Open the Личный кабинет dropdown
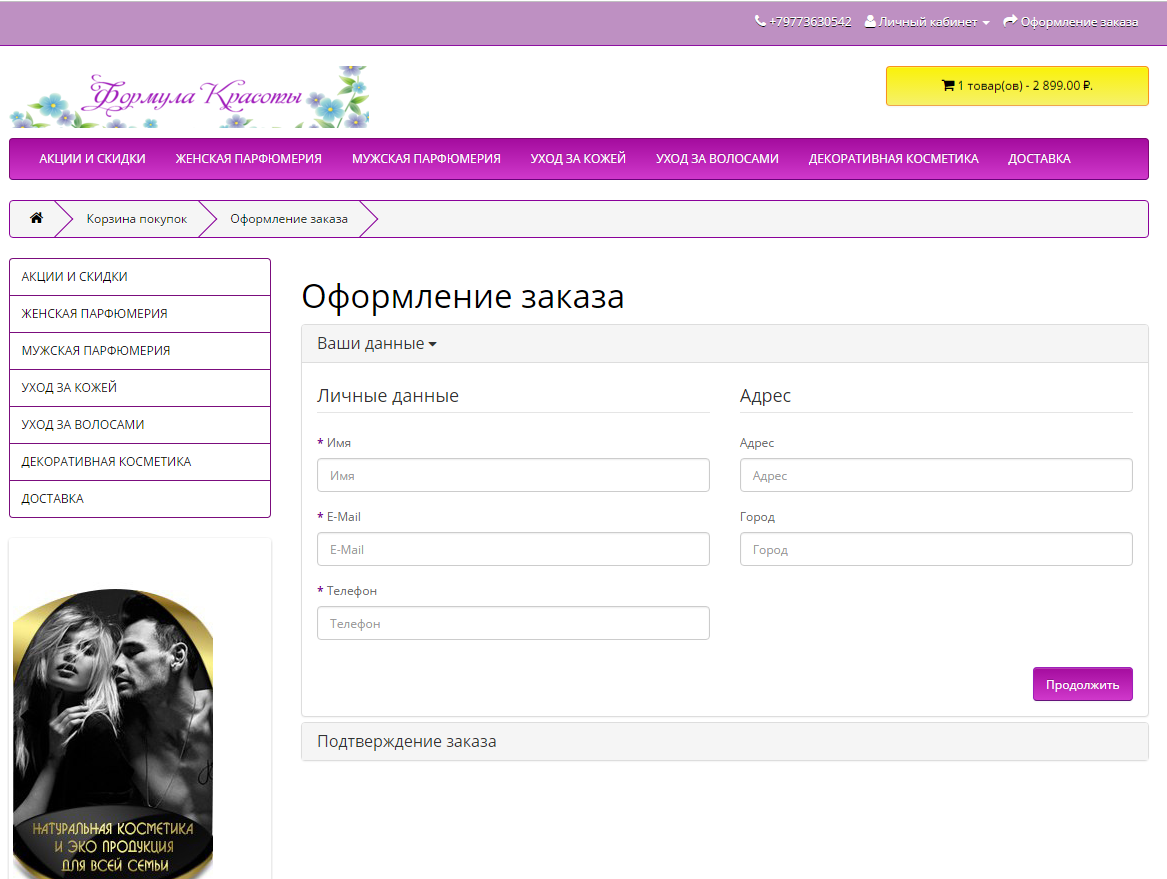Image resolution: width=1167 pixels, height=879 pixels. click(x=927, y=20)
